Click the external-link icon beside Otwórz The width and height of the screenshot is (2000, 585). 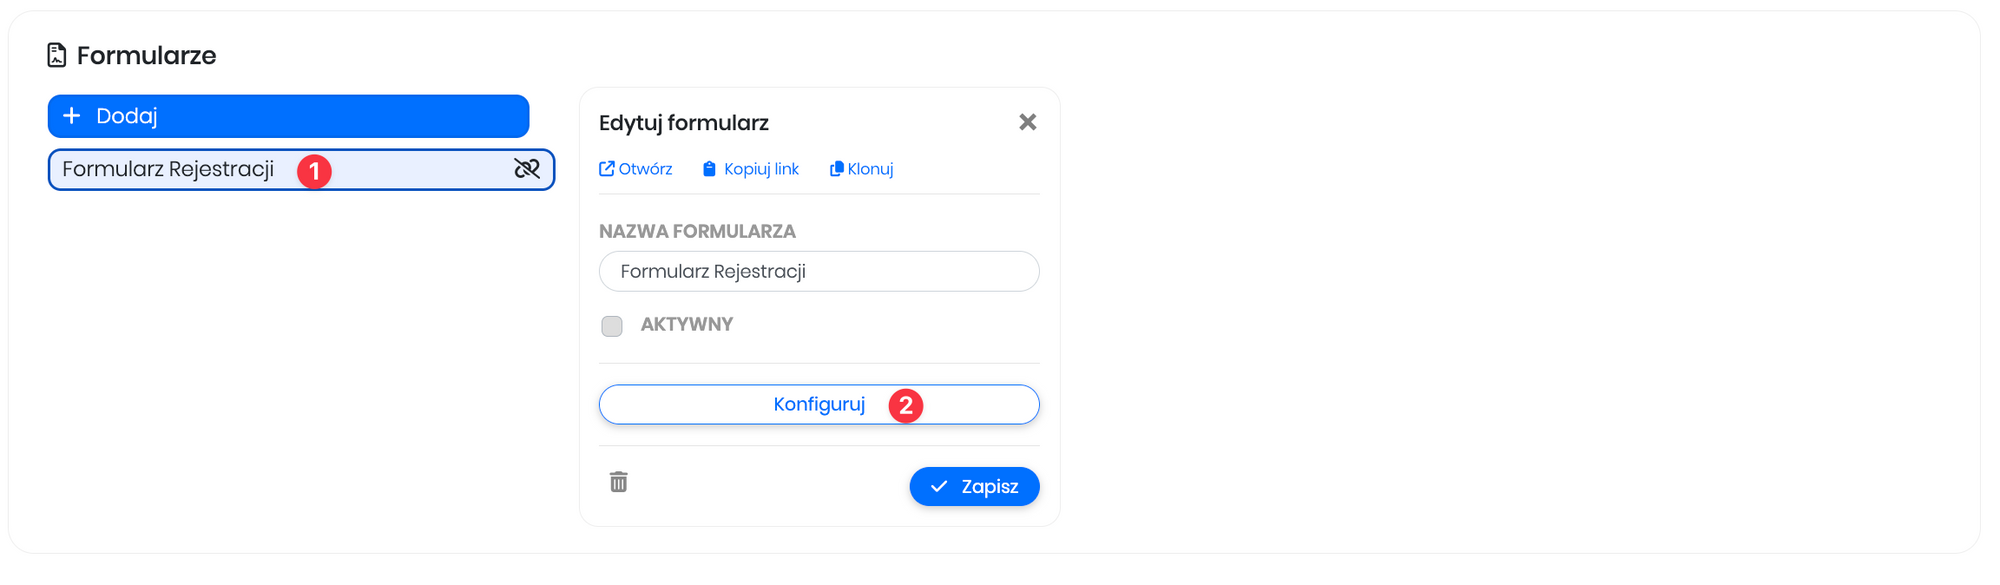tap(607, 169)
